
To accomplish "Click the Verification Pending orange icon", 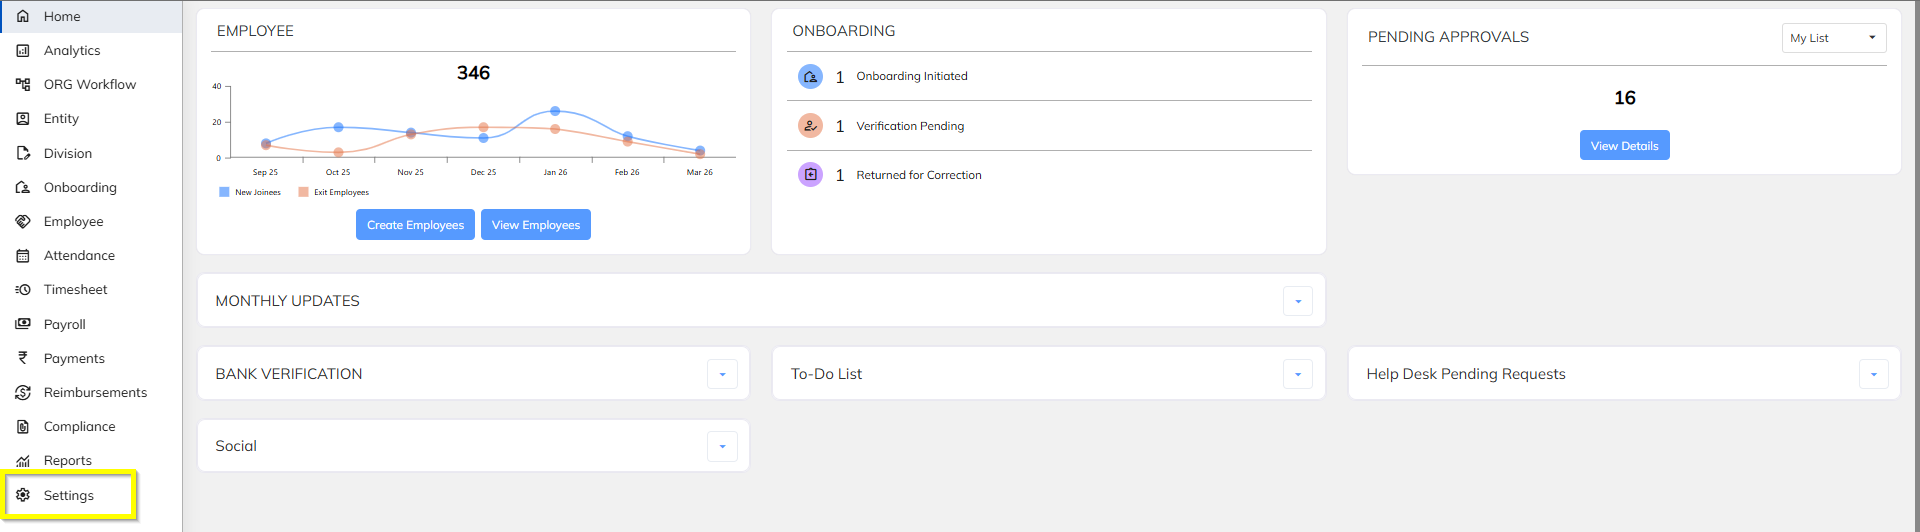I will point(810,126).
